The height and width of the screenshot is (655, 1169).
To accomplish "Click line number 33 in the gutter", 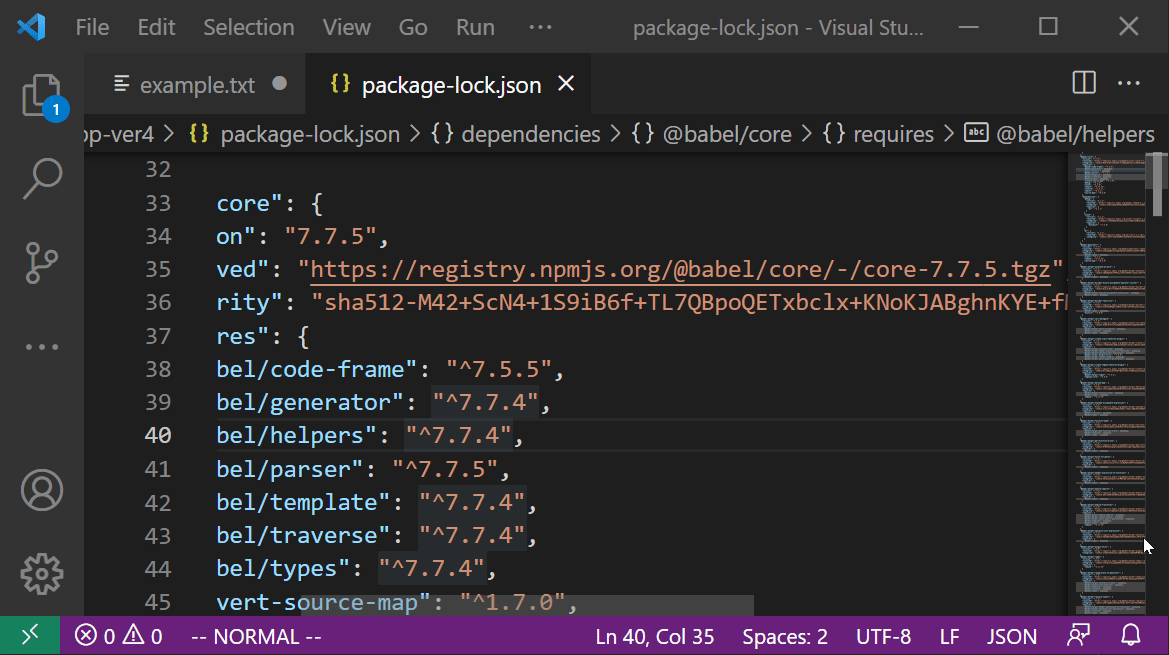I will (158, 203).
